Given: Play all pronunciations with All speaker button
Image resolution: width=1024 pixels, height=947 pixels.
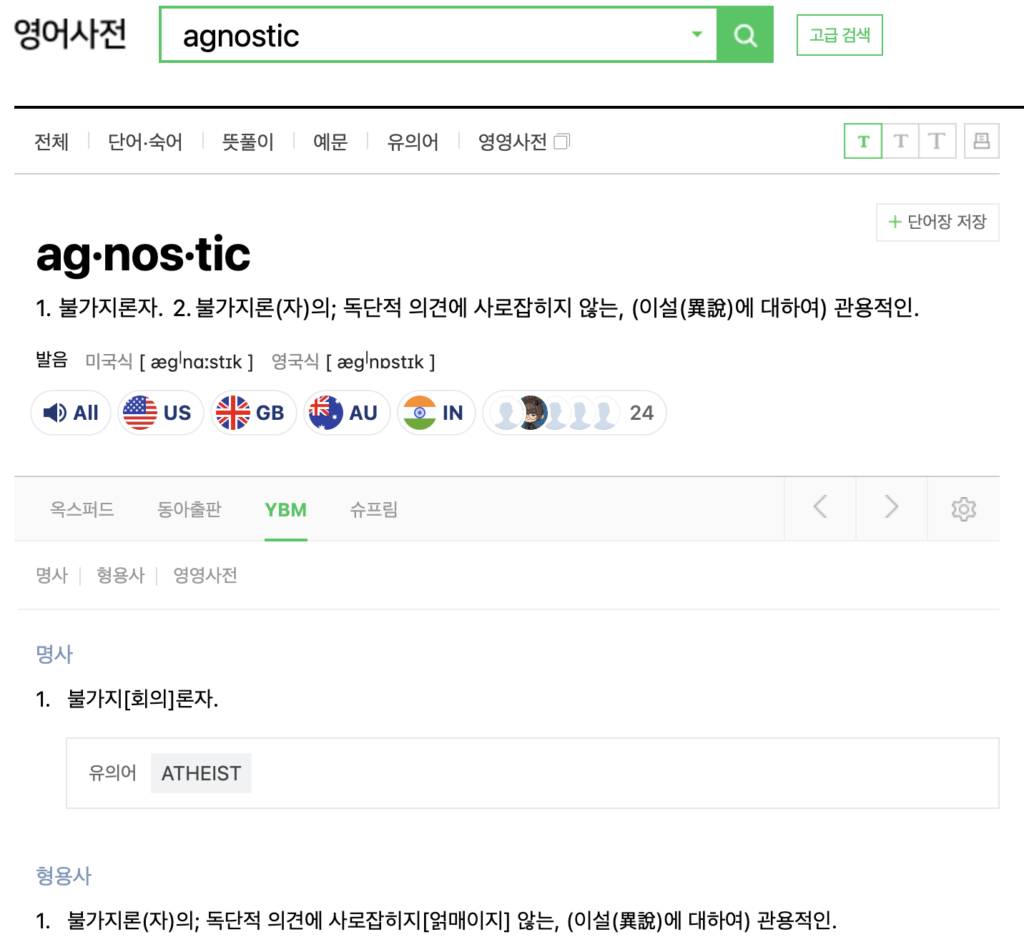Looking at the screenshot, I should click(71, 413).
